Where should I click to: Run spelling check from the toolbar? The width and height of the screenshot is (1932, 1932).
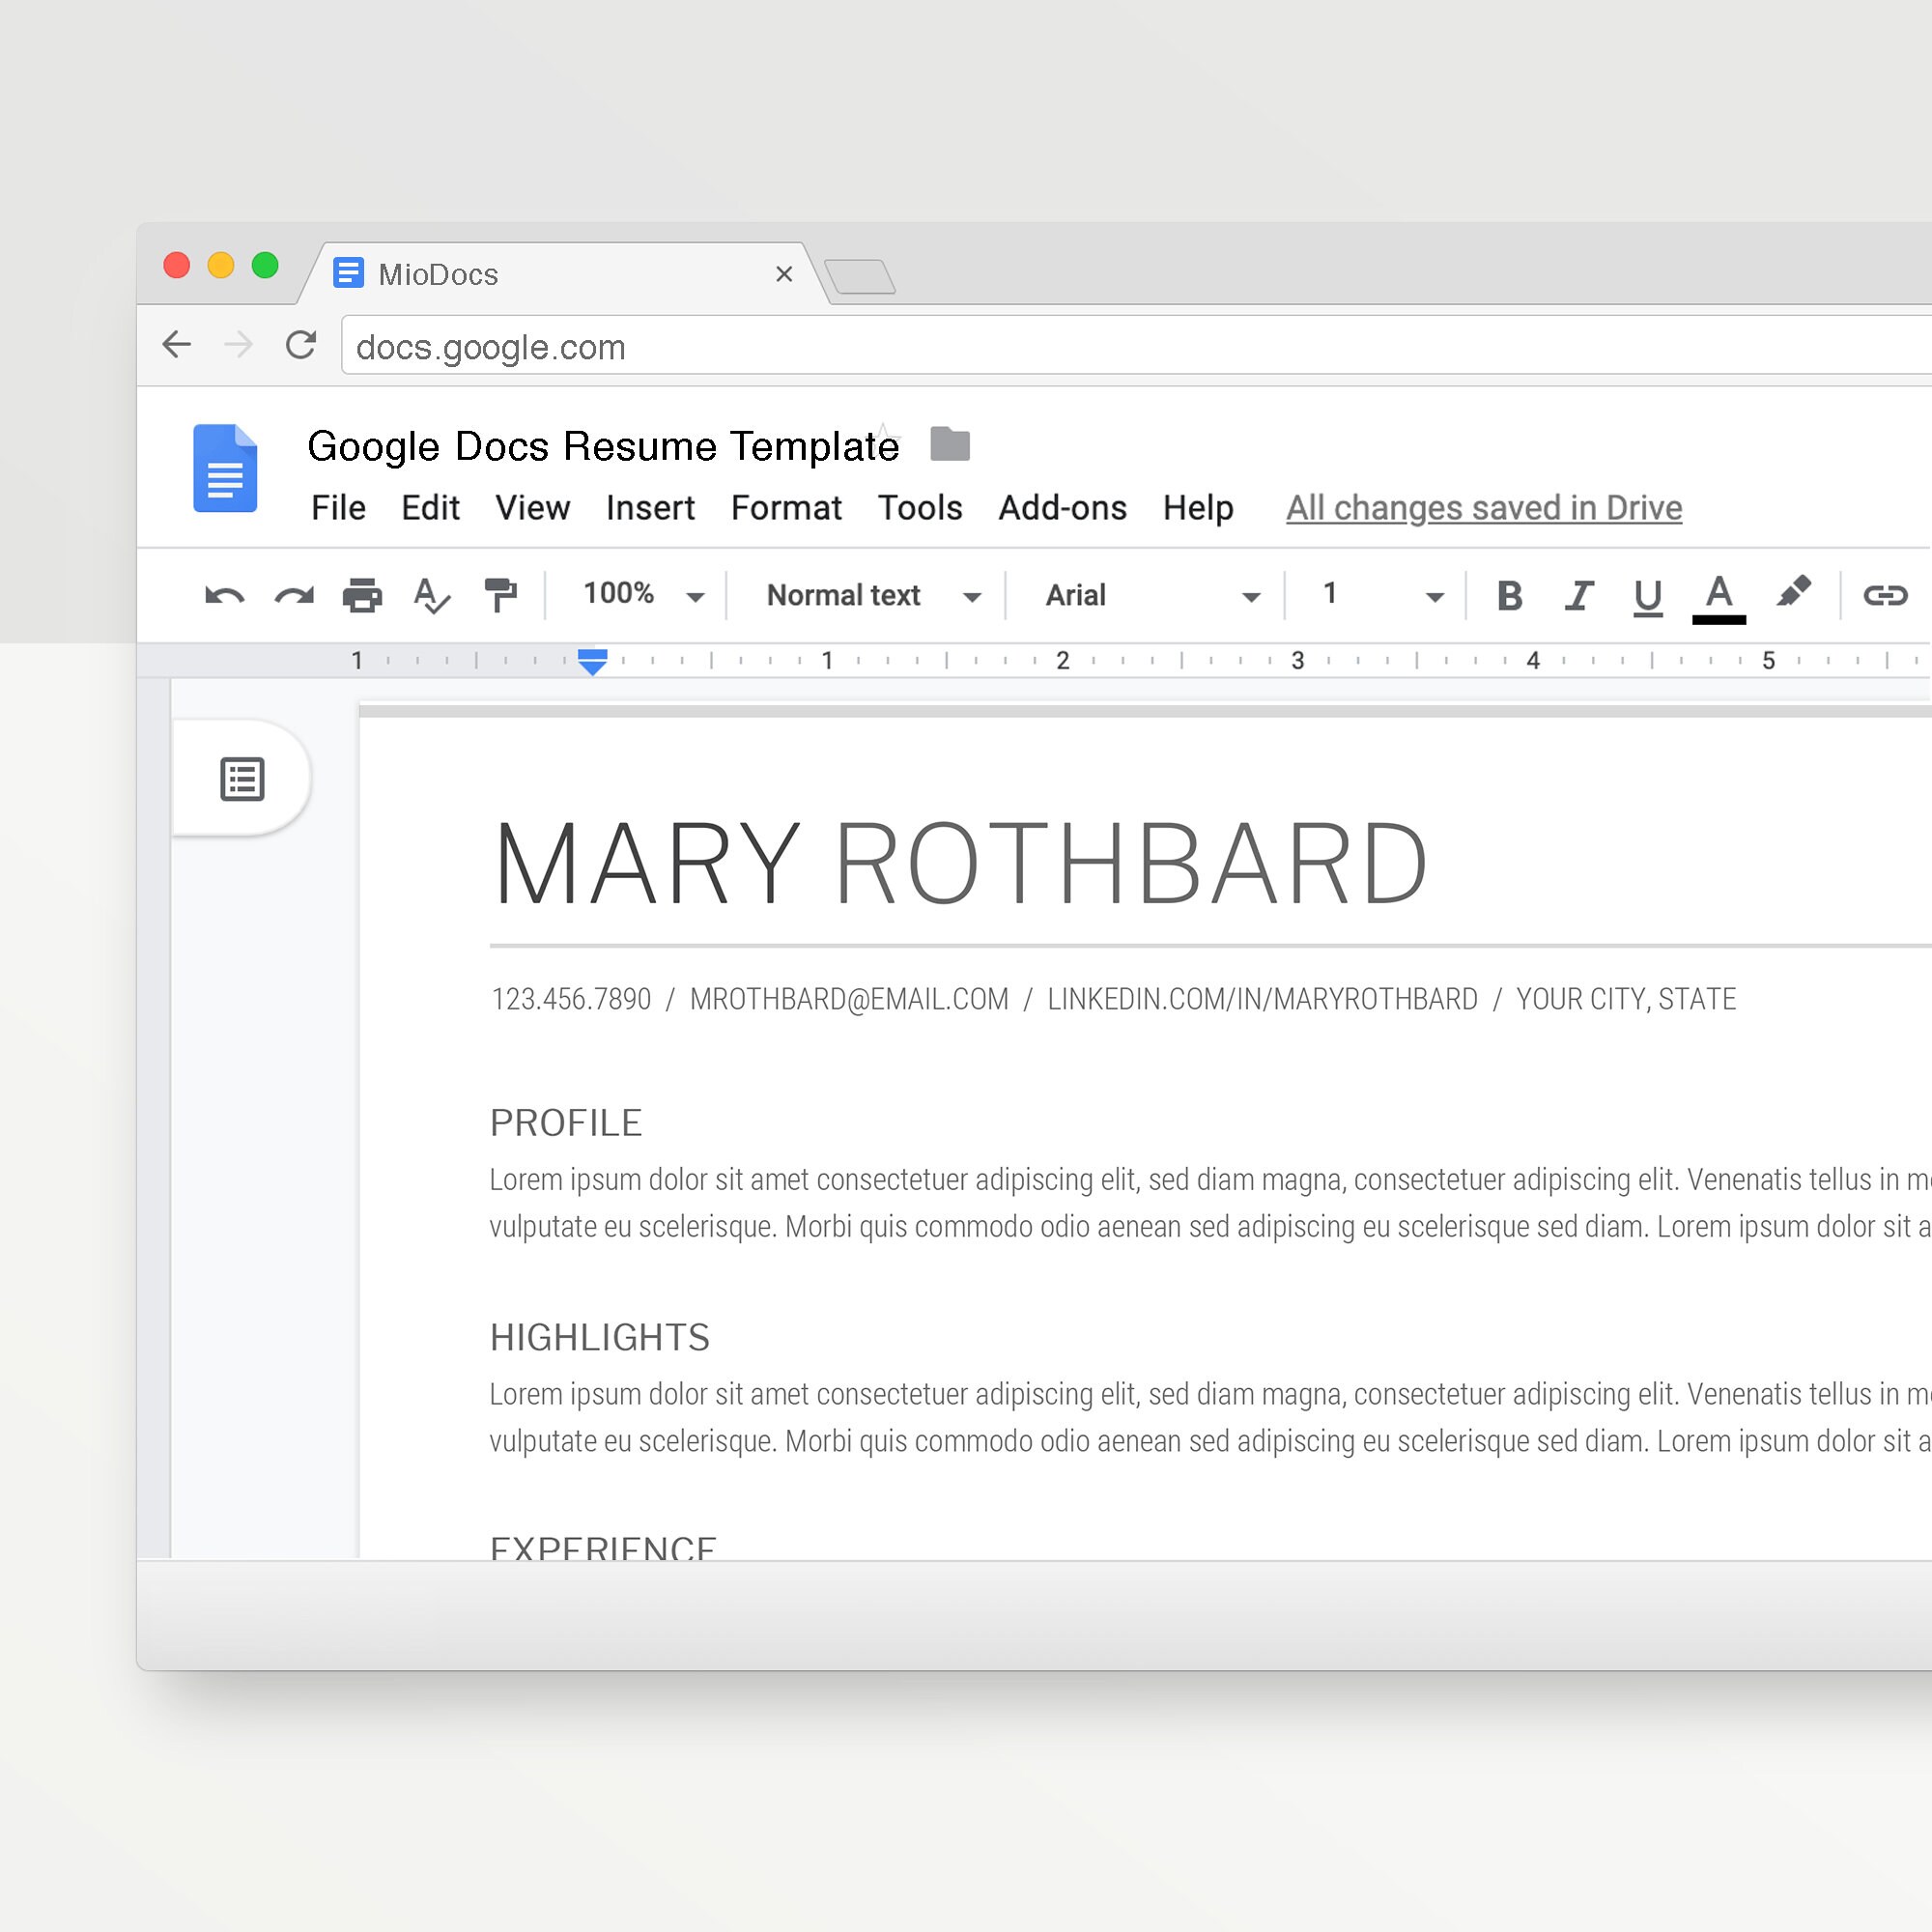(430, 595)
